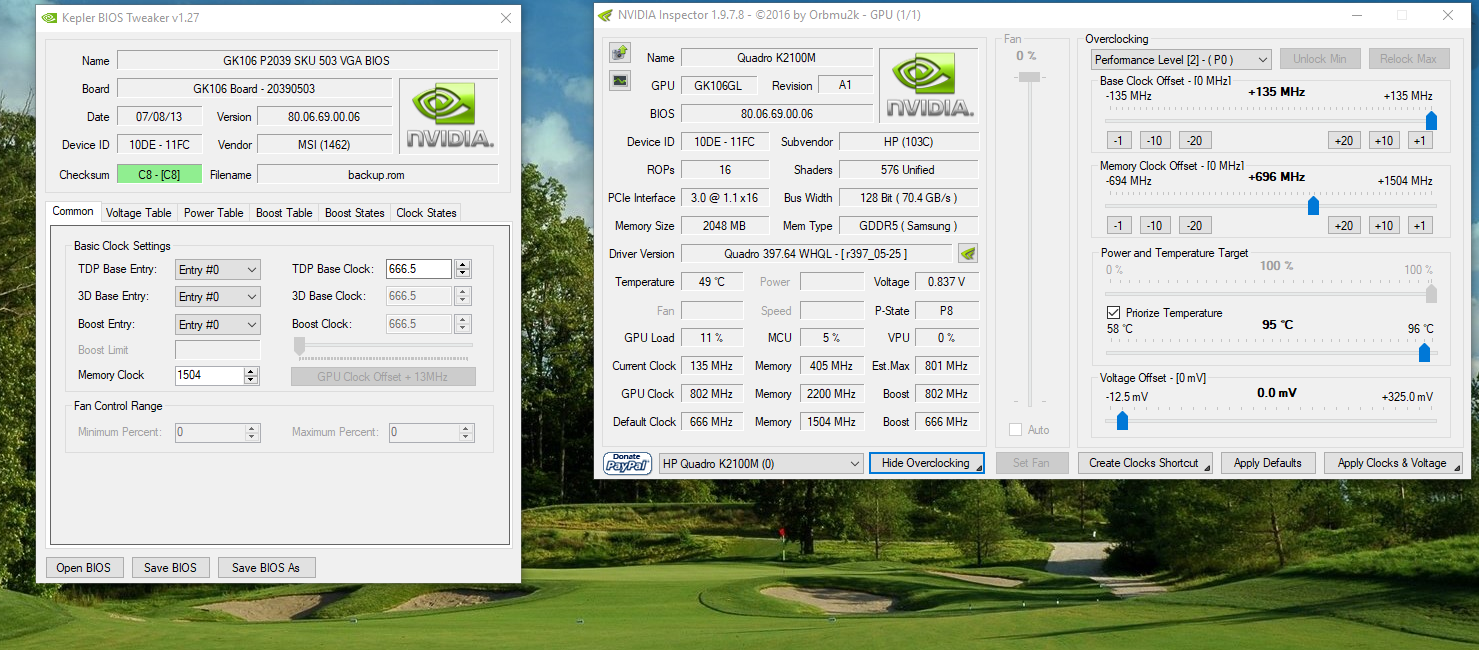The width and height of the screenshot is (1479, 650).
Task: Click -10 under Memory Clock Offset
Action: 1155,226
